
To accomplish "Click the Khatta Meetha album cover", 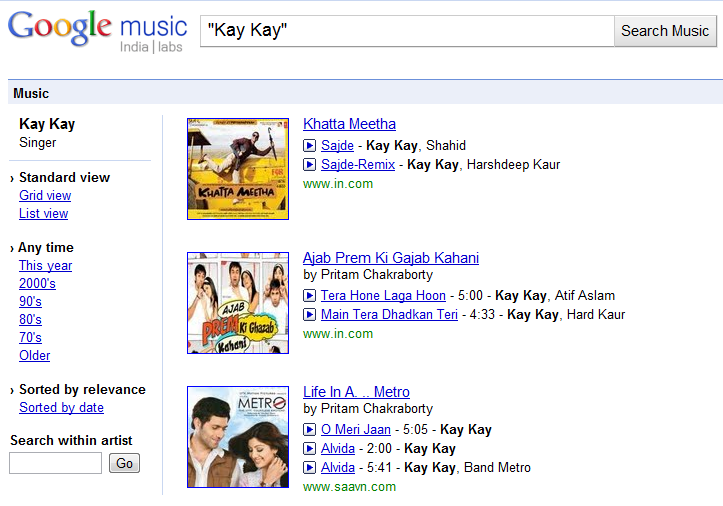I will click(238, 168).
